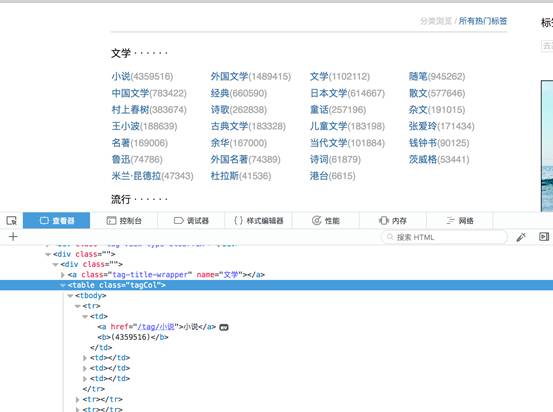Click the seaside image thumbnail at right
The height and width of the screenshot is (412, 553).
(547, 146)
